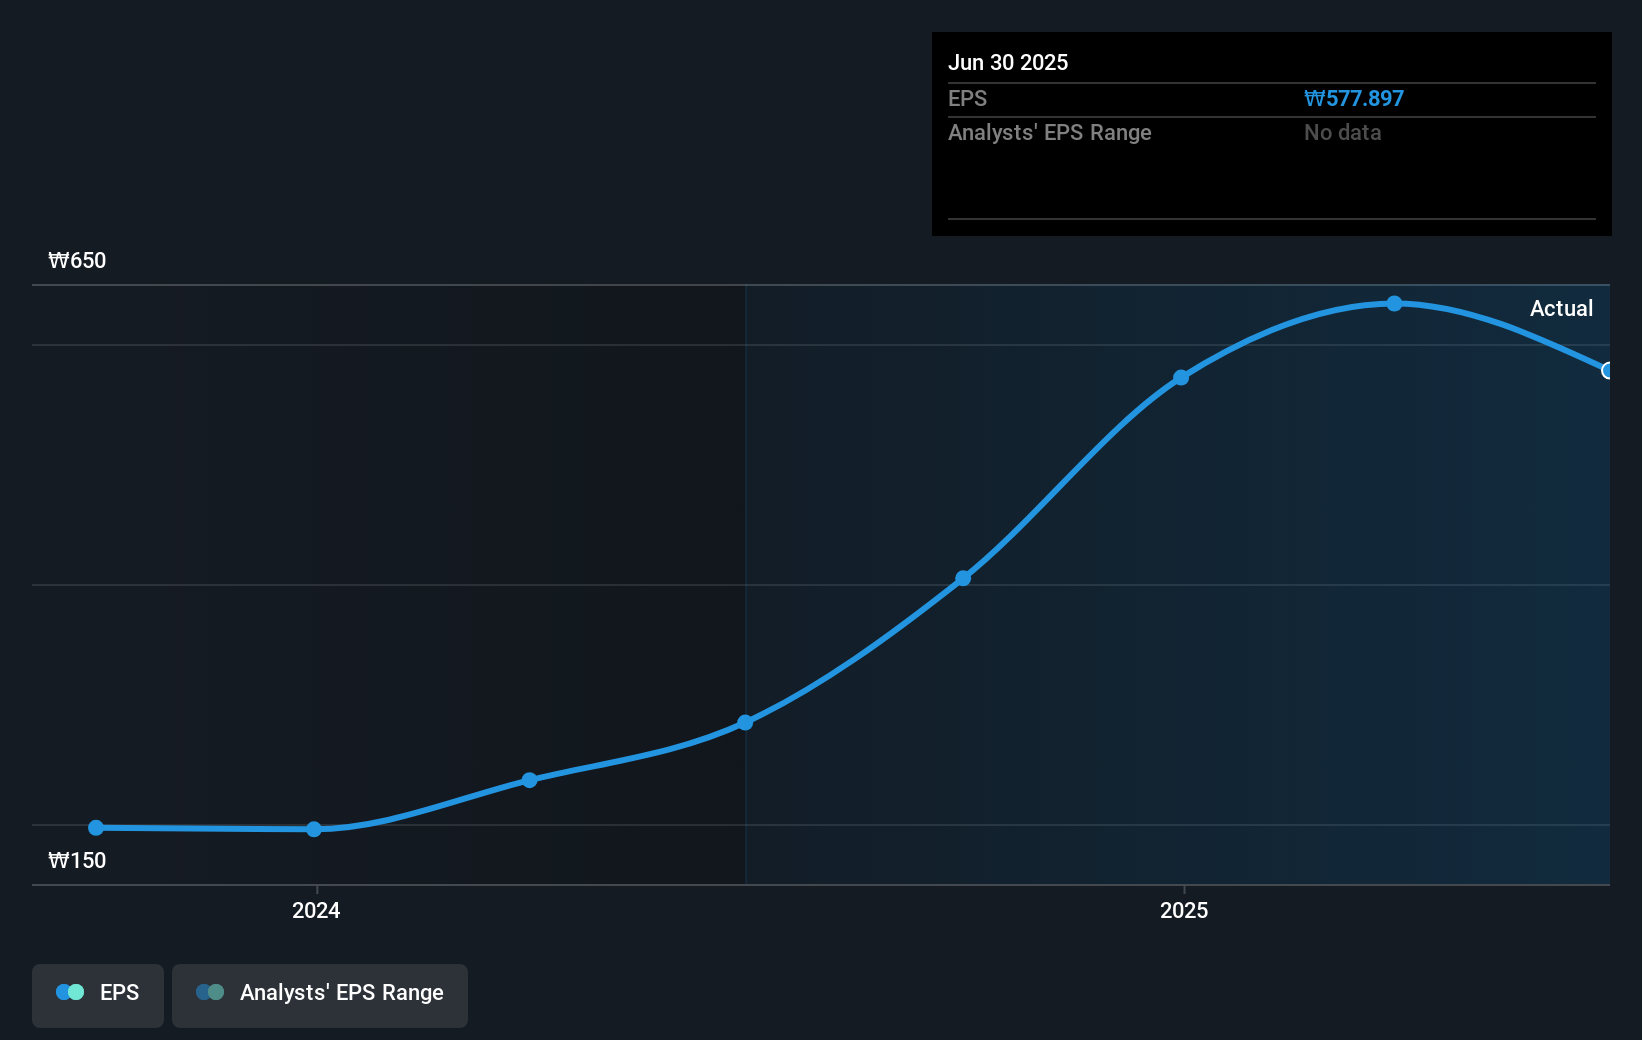Select the EPS point at the Actual region boundary
Viewport: 1642px width, 1040px height.
tap(745, 722)
